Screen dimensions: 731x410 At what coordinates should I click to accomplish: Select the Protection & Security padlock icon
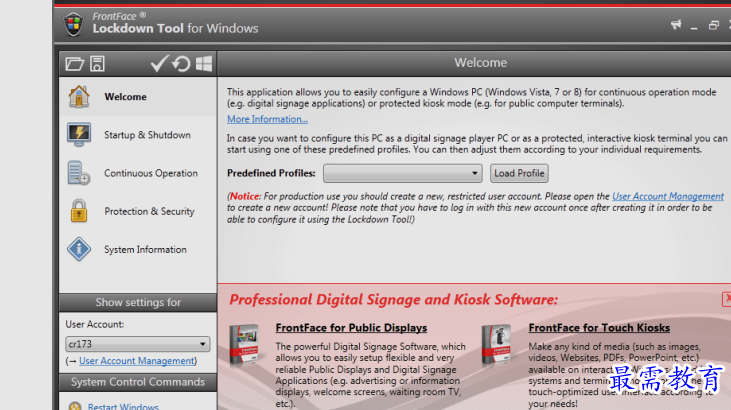coord(79,211)
